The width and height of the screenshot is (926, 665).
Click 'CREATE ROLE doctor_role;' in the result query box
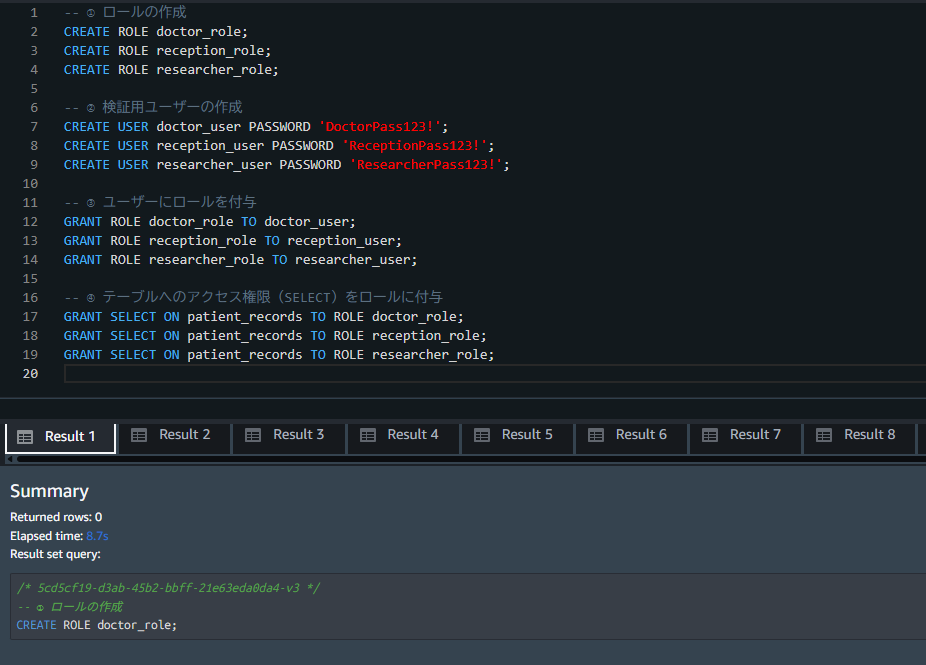pos(96,625)
